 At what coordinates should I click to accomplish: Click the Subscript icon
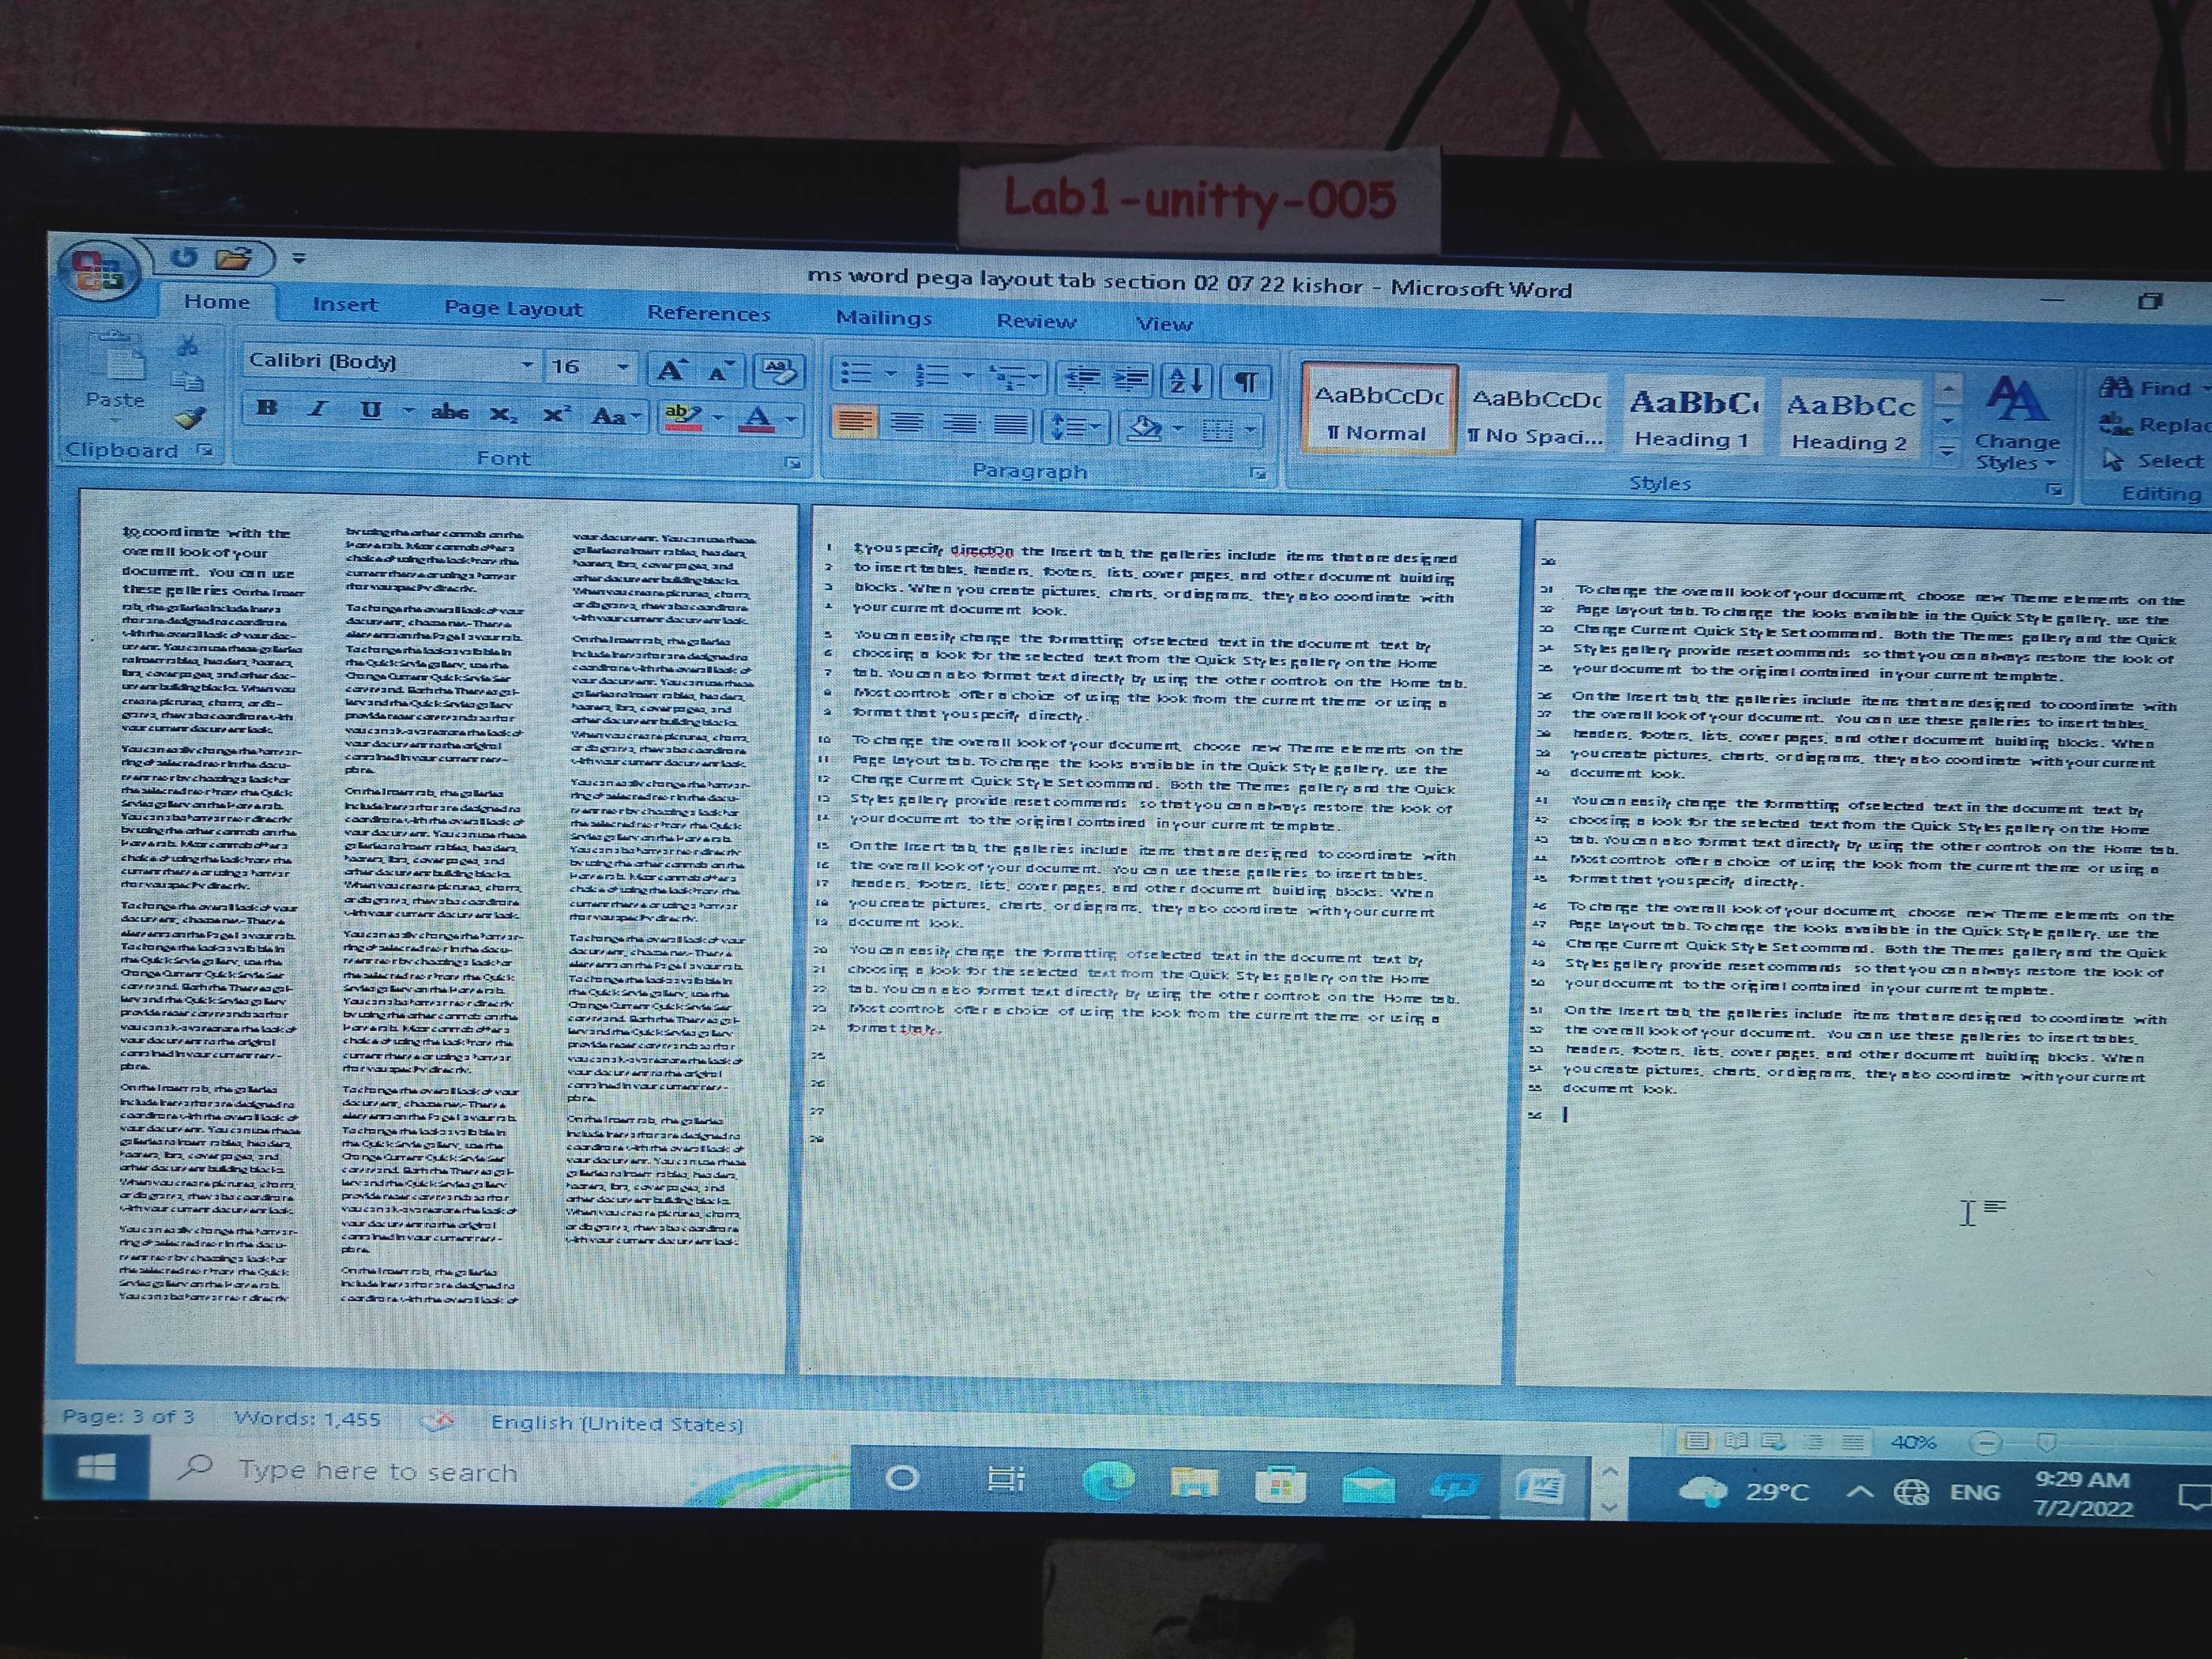click(503, 413)
